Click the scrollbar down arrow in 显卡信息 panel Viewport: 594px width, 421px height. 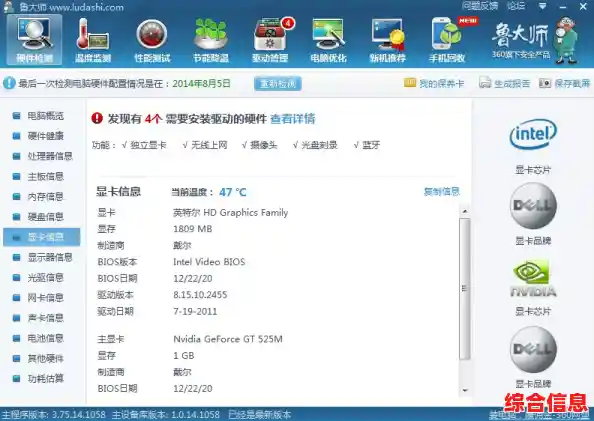pos(465,390)
